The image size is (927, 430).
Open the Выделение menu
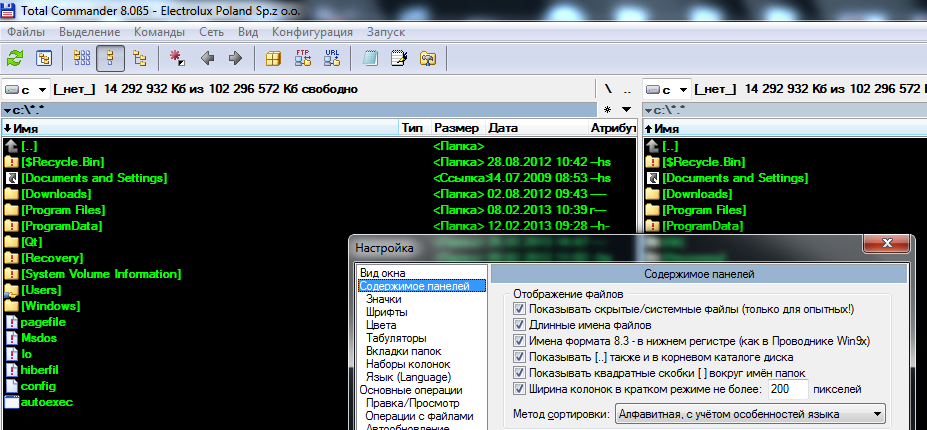point(90,32)
